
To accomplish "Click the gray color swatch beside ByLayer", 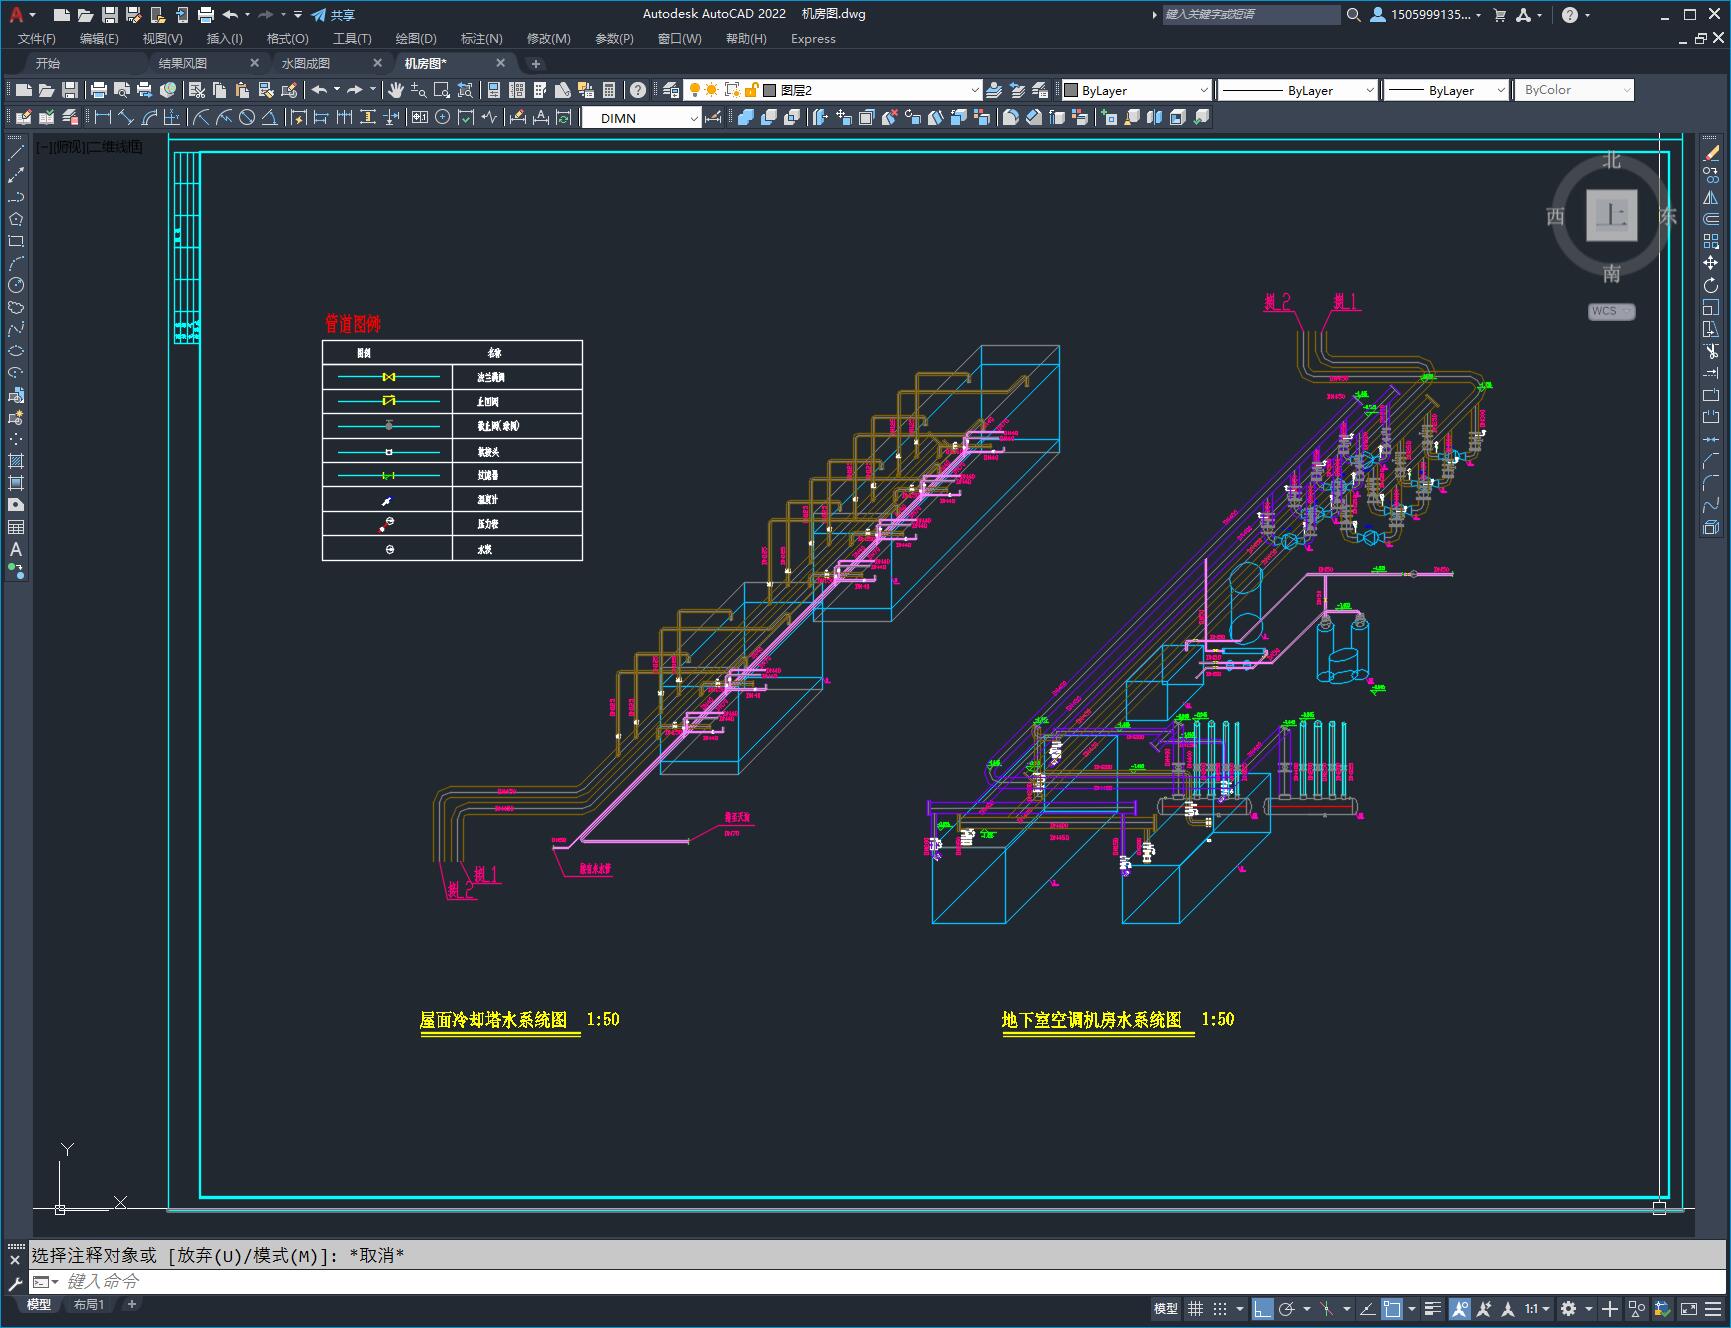I will point(1072,90).
